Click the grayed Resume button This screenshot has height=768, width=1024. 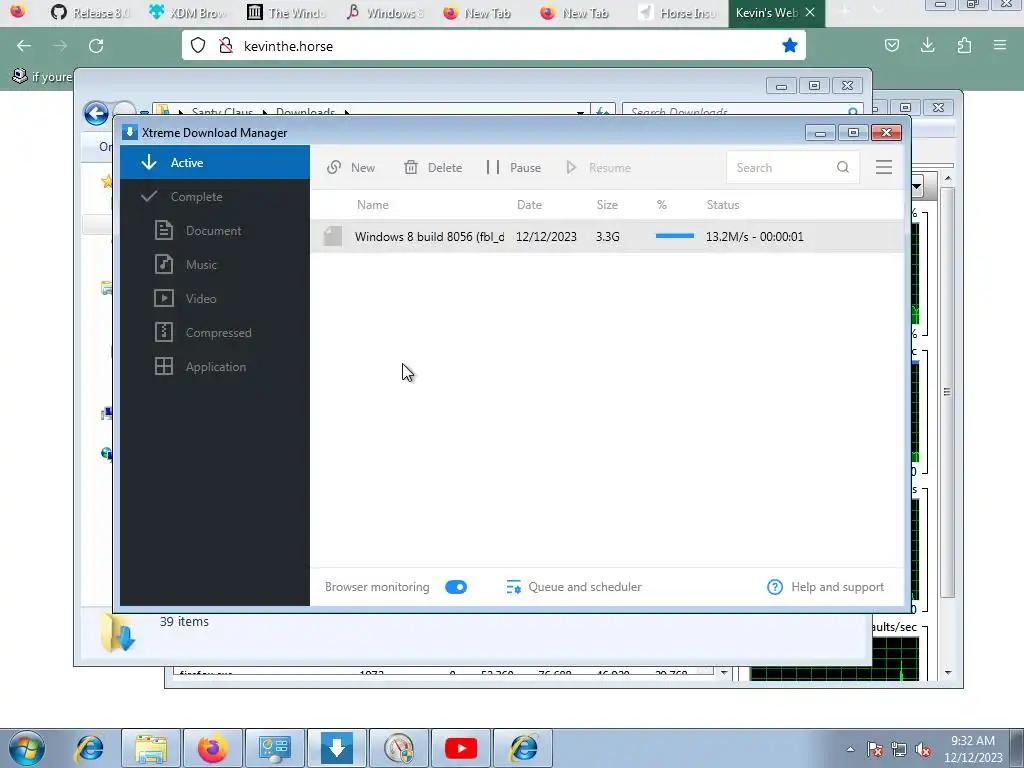click(x=598, y=168)
